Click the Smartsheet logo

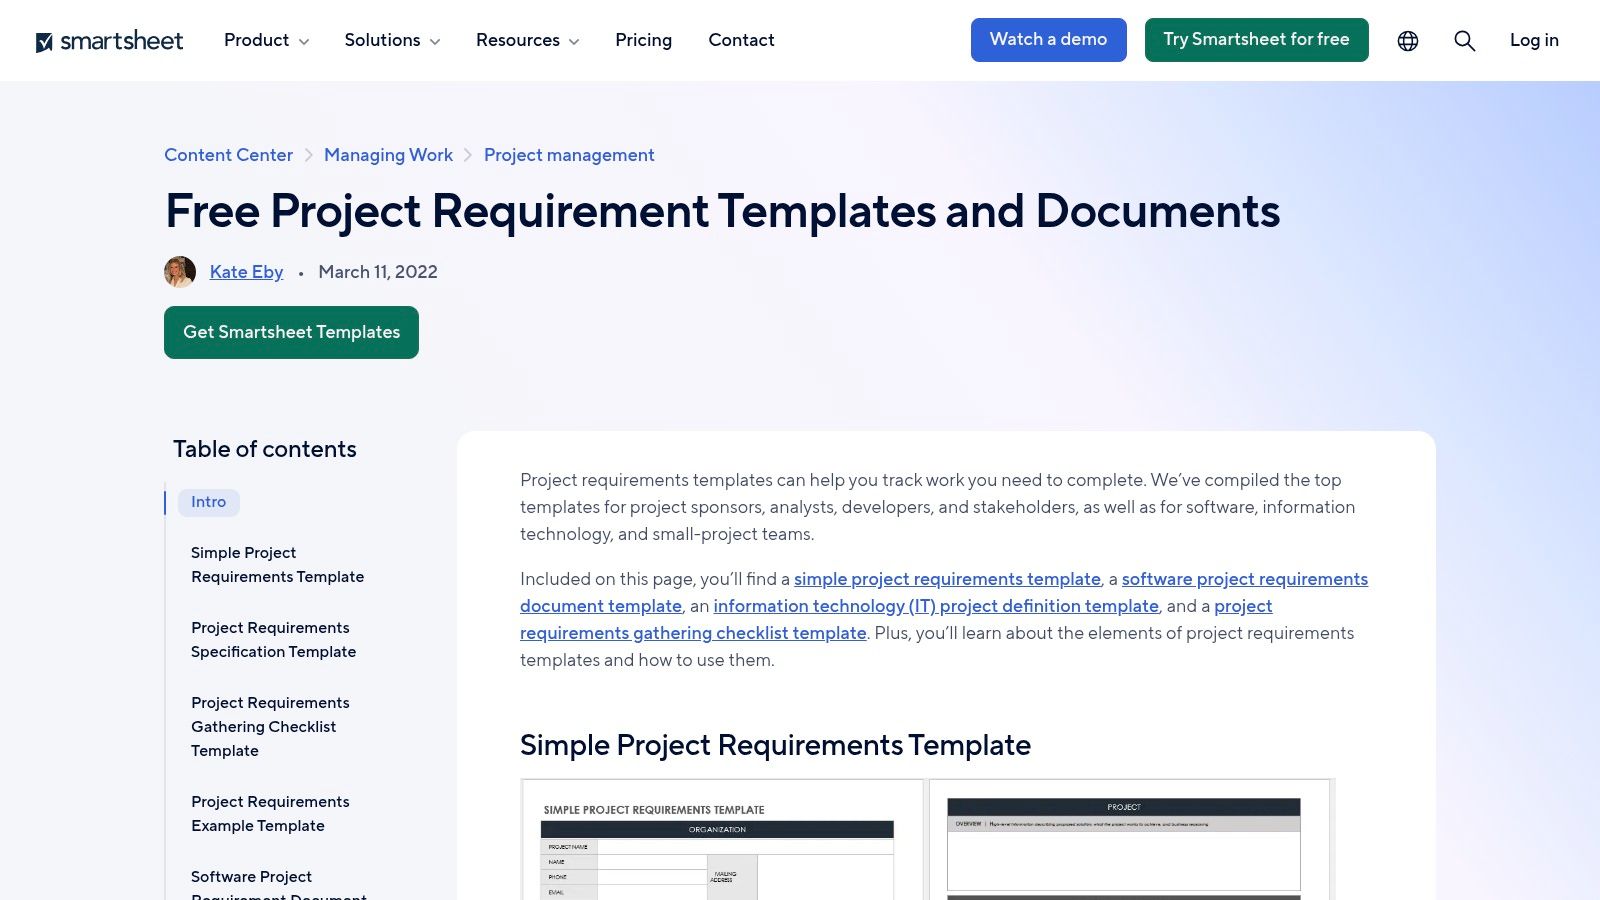click(109, 41)
